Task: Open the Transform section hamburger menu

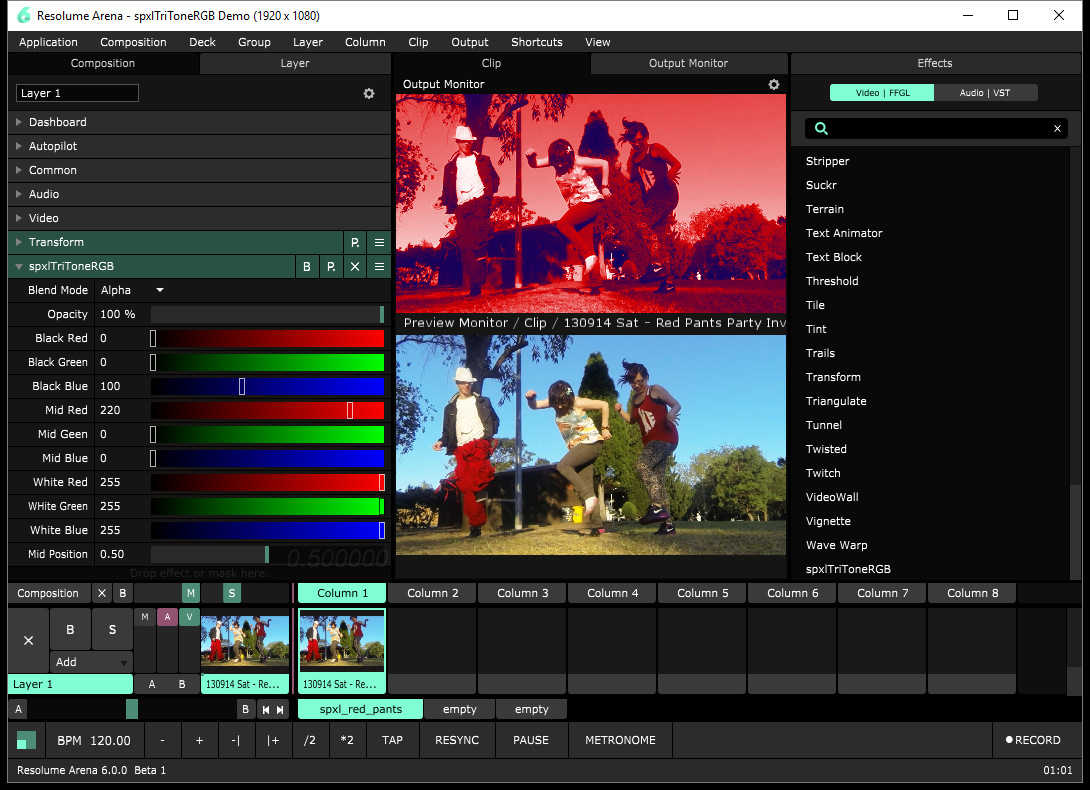Action: coord(379,242)
